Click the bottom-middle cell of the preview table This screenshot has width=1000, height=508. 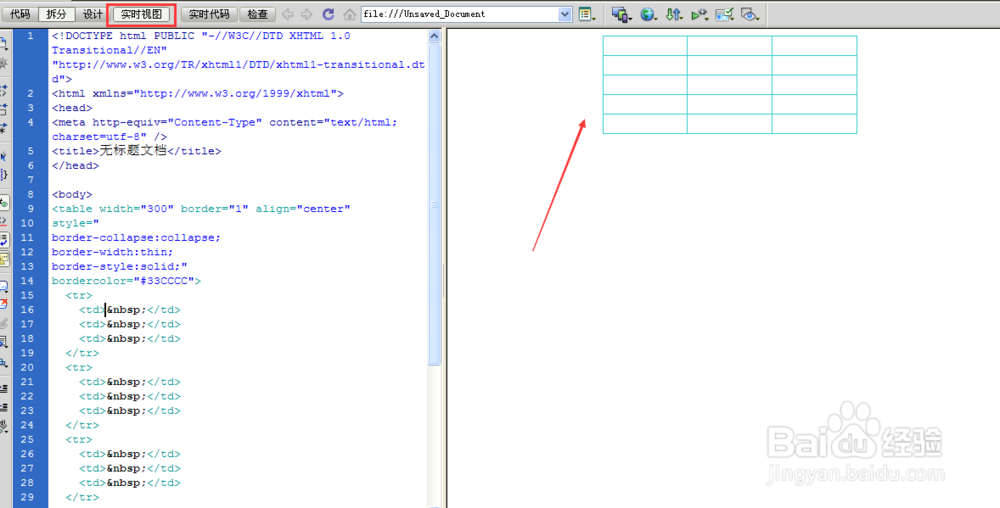tap(730, 124)
